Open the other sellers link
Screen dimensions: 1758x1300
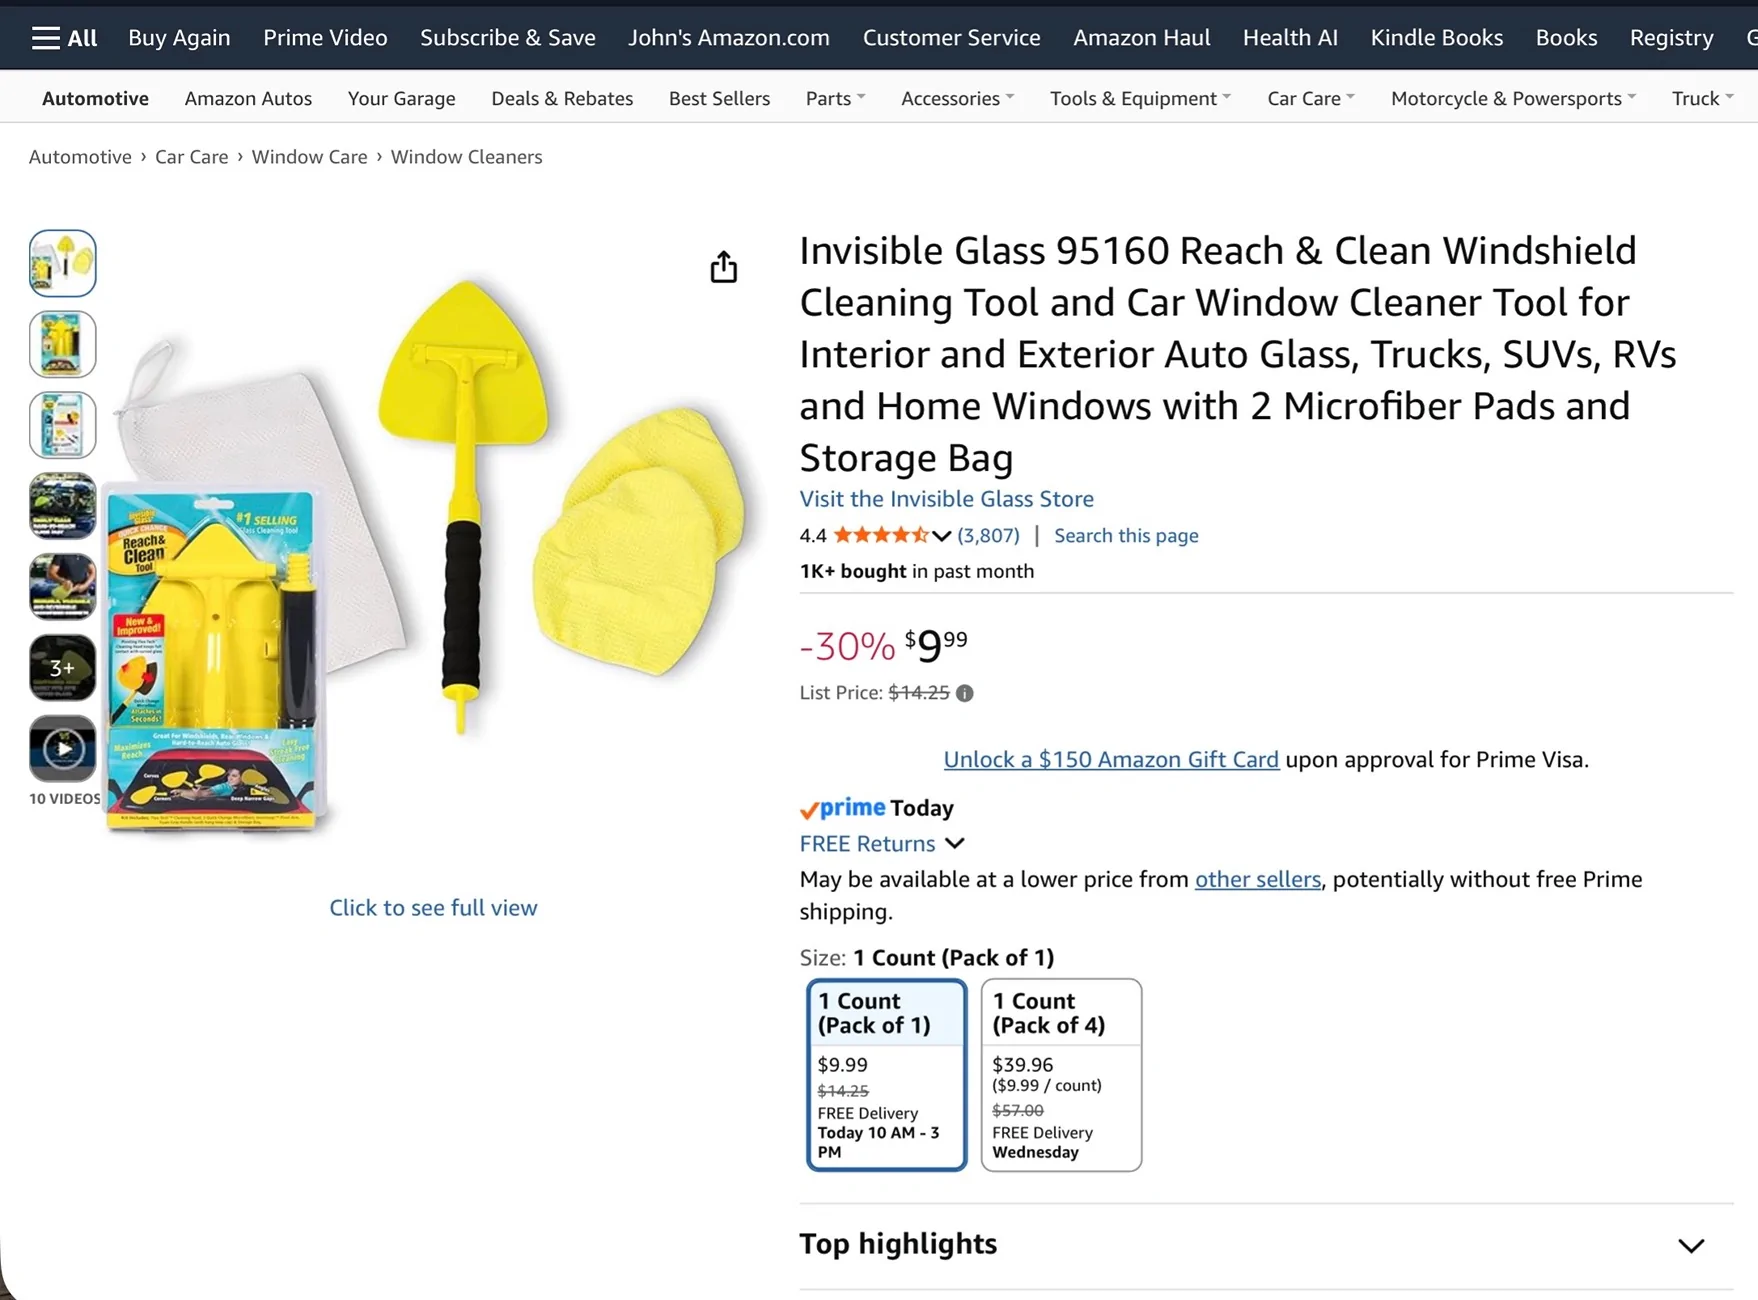[x=1258, y=879]
